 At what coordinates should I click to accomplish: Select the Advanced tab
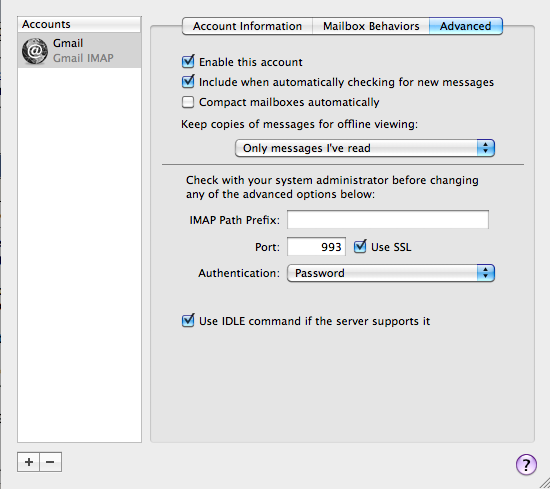pos(466,26)
